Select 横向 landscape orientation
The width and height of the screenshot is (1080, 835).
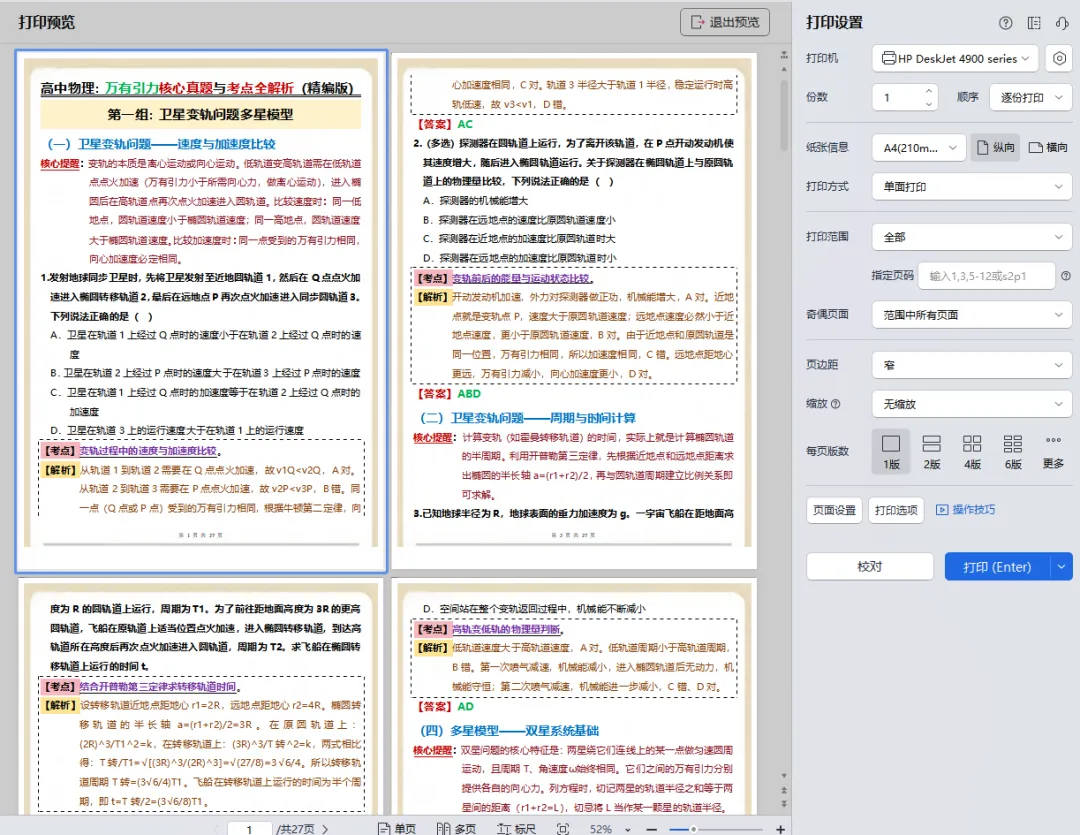(x=1048, y=147)
